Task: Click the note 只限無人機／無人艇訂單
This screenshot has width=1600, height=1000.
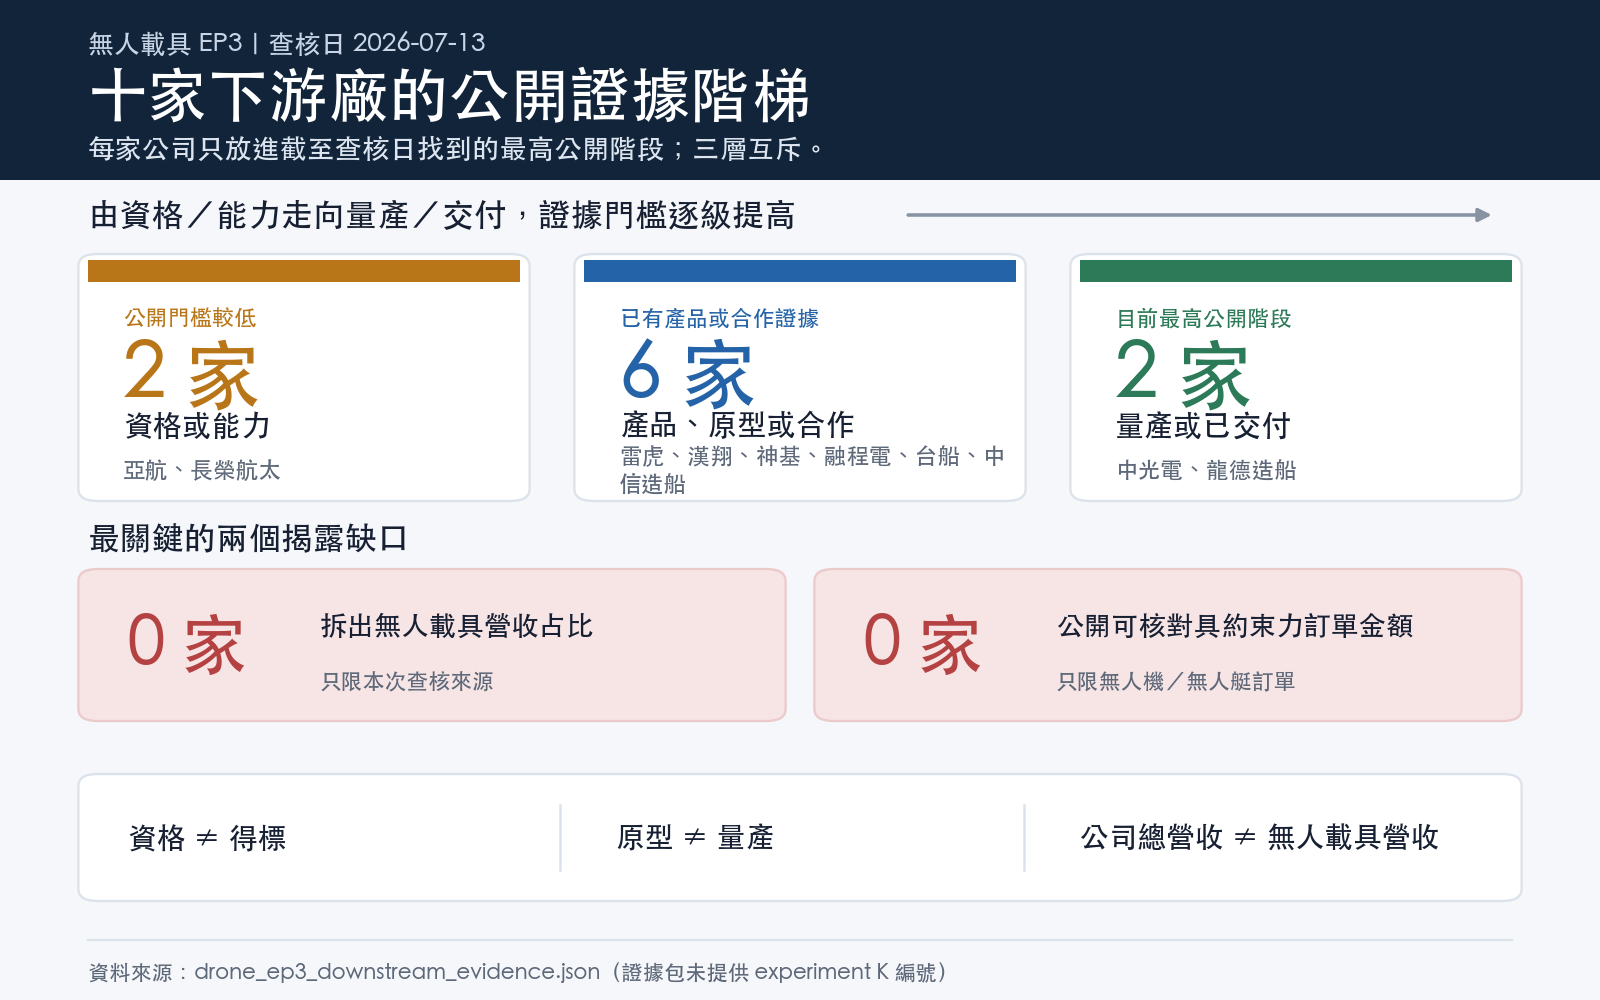Action: pyautogui.click(x=1176, y=681)
